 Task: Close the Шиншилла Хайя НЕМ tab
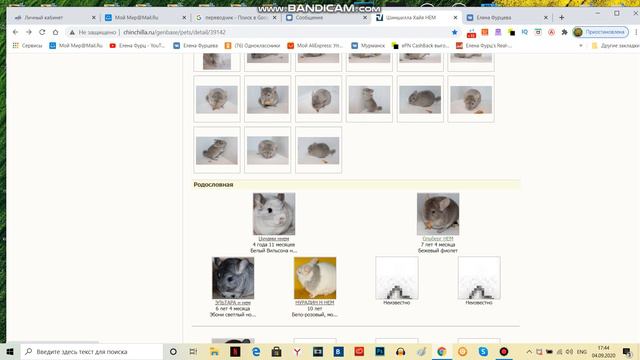(x=456, y=18)
